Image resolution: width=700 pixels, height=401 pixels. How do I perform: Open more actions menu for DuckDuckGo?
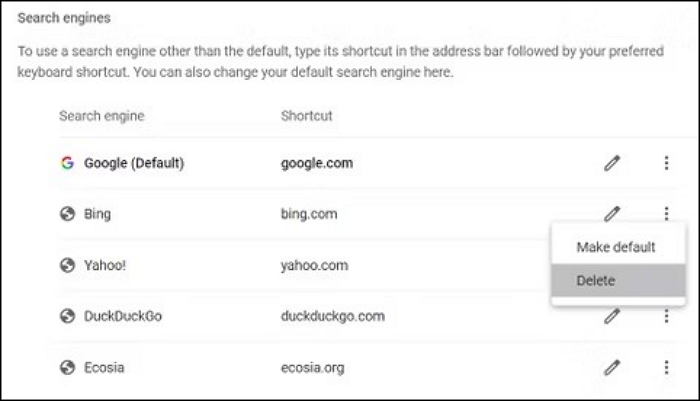tap(666, 316)
